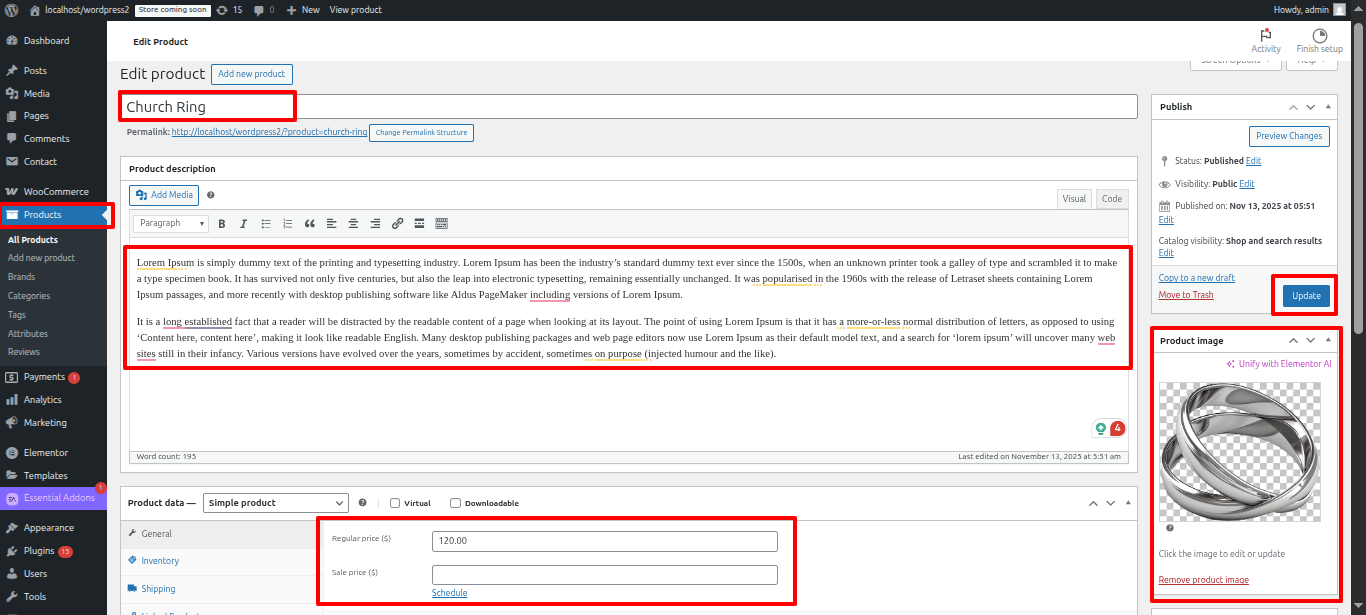Open the Paragraph format dropdown
The height and width of the screenshot is (615, 1366).
pos(170,224)
